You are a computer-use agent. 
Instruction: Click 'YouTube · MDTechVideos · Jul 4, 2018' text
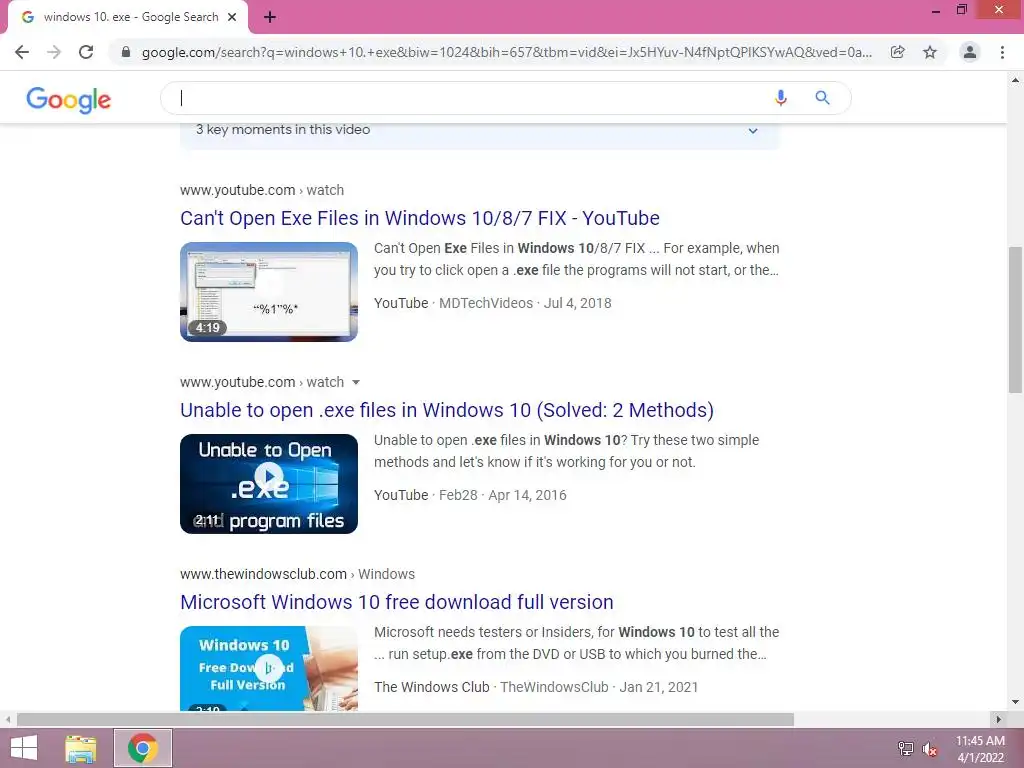click(493, 303)
